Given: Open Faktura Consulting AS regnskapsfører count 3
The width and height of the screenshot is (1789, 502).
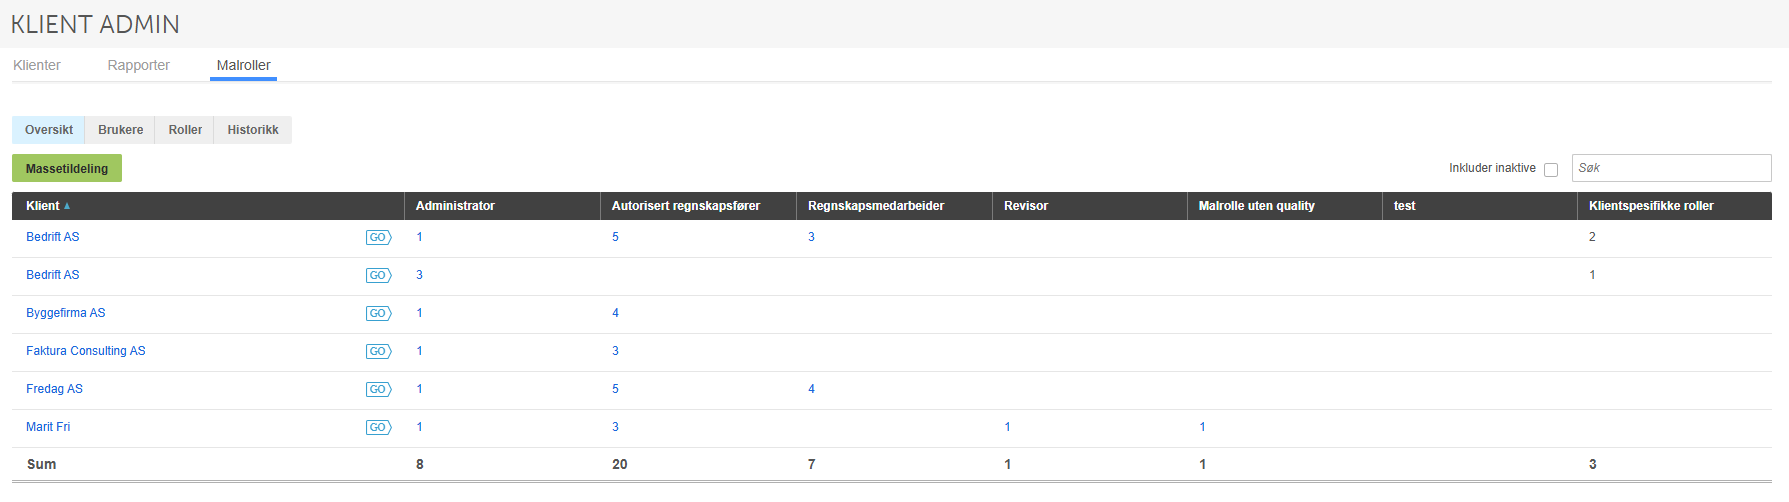Looking at the screenshot, I should (x=615, y=351).
